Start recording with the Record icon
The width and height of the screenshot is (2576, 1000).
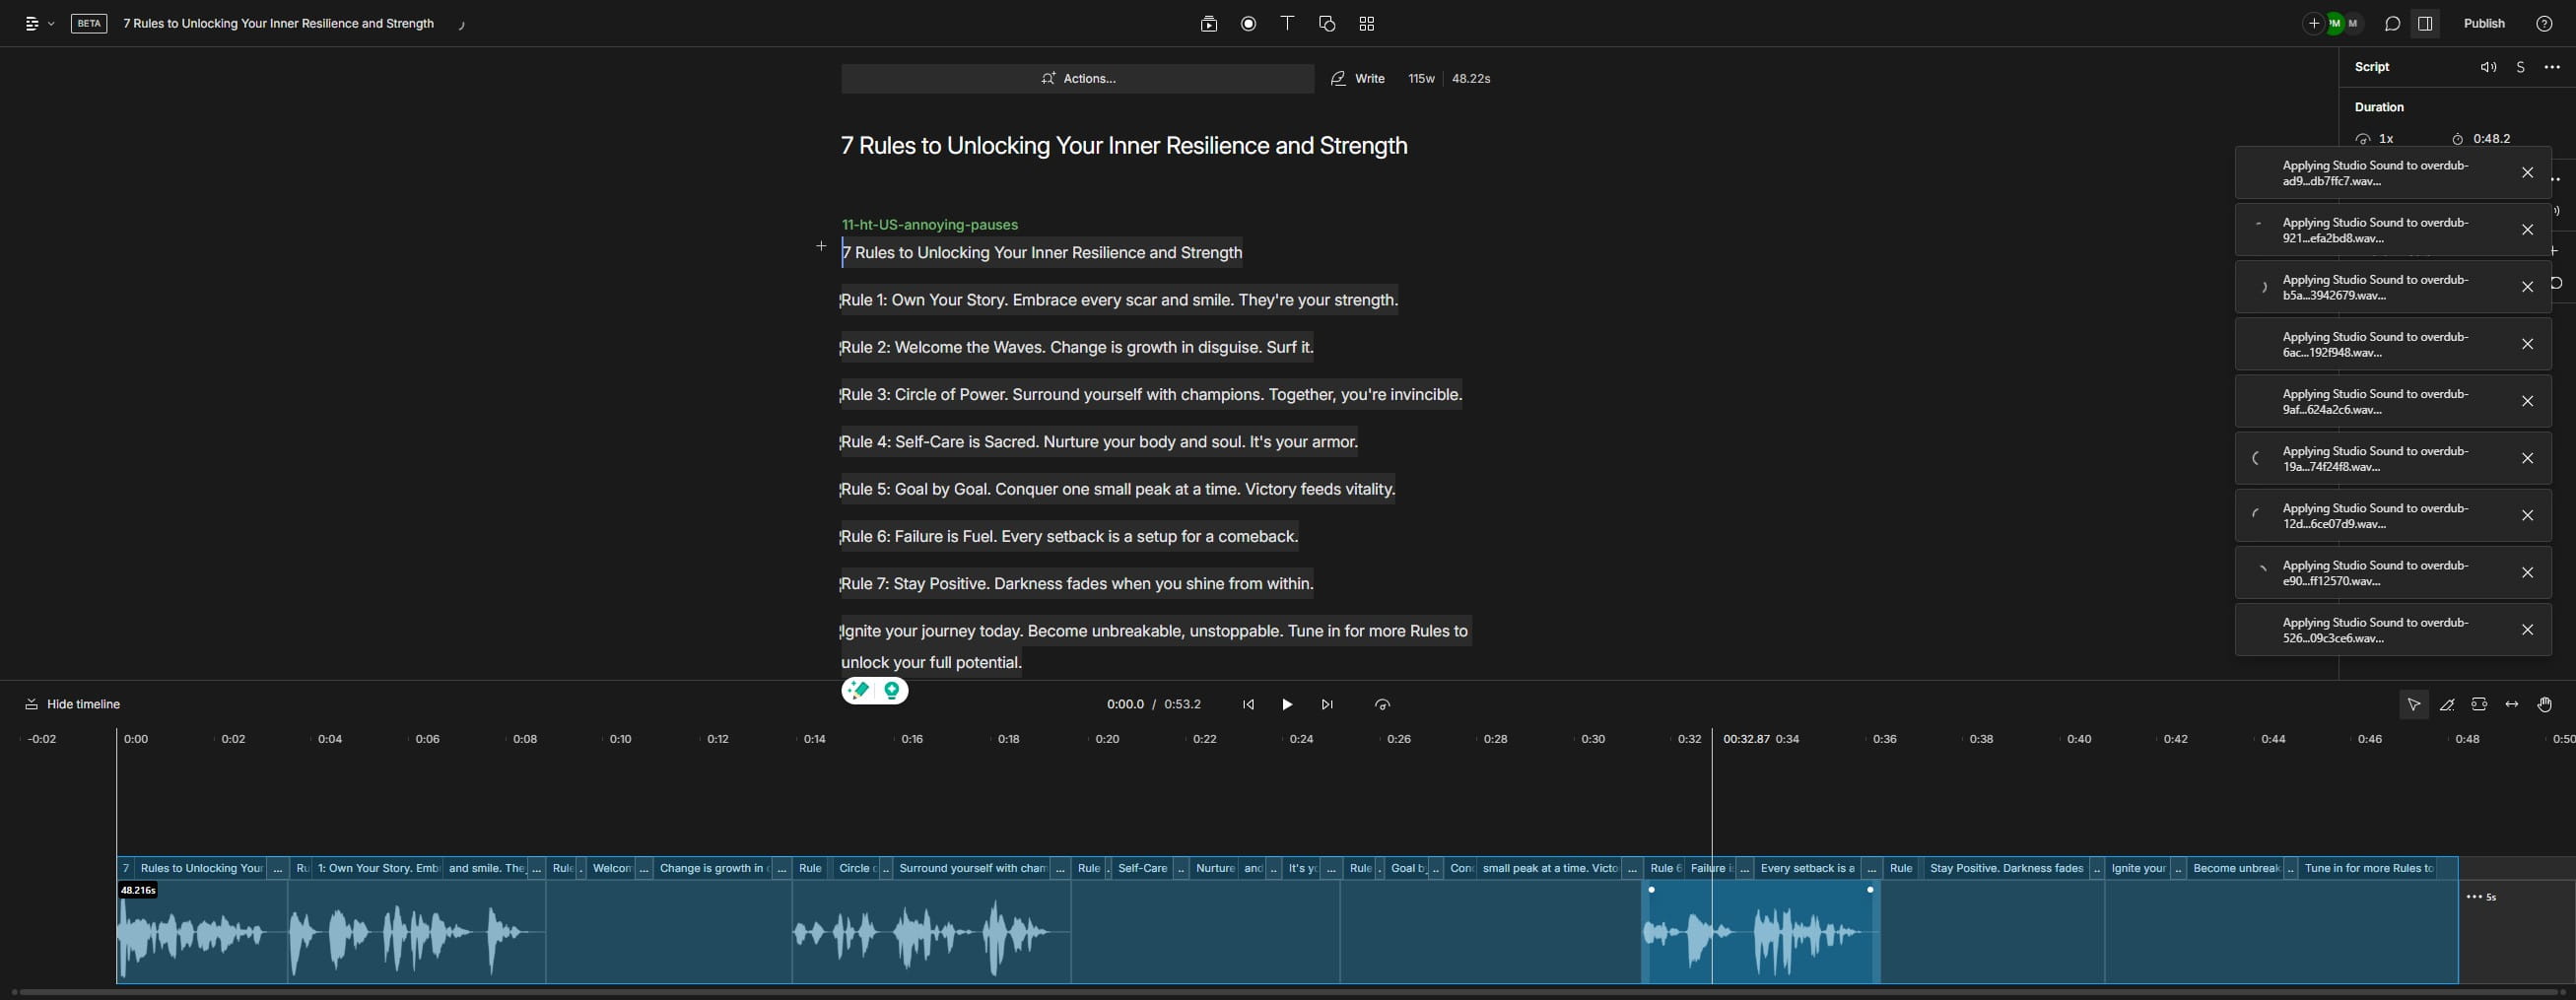(1248, 24)
